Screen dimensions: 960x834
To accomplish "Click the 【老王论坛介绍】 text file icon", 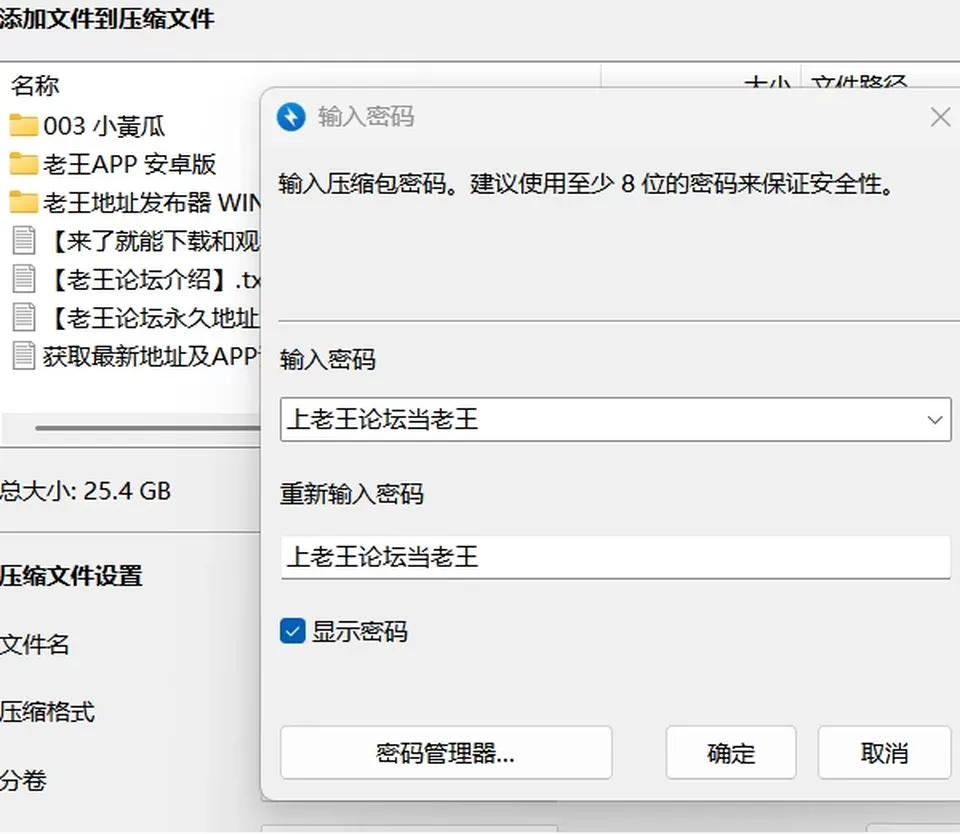I will 24,279.
